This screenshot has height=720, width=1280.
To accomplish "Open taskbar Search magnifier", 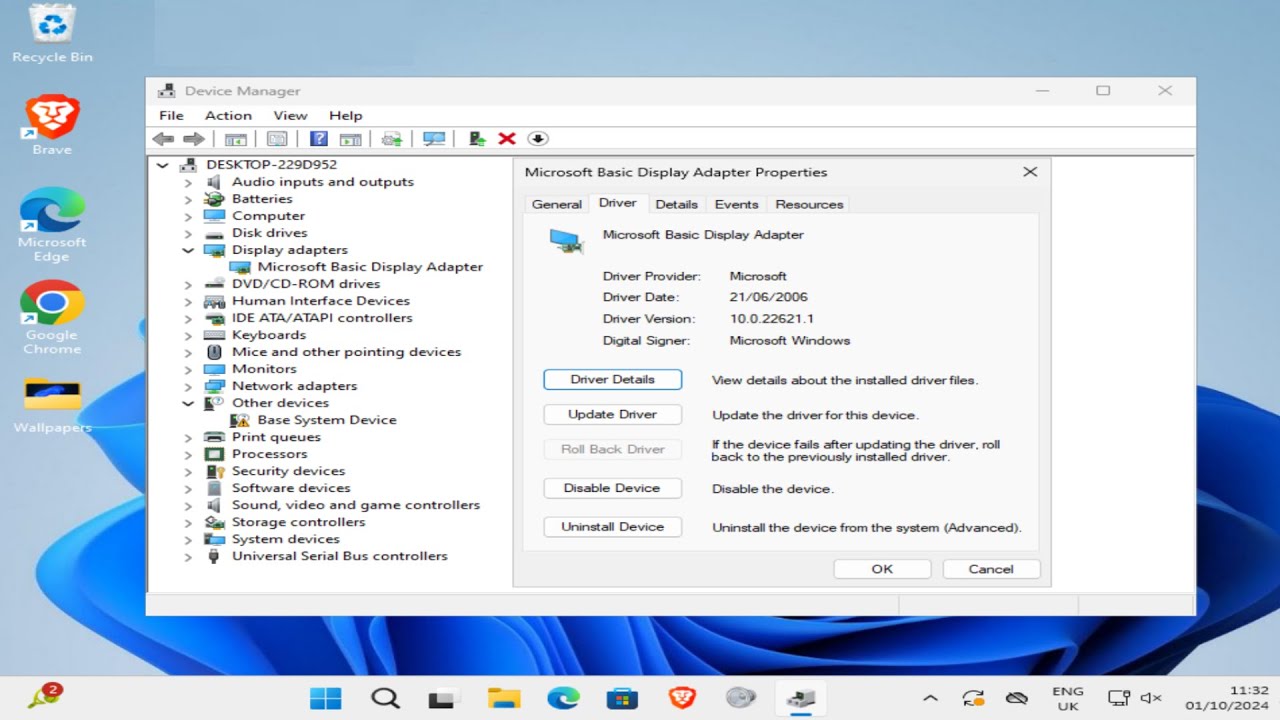I will pyautogui.click(x=385, y=698).
